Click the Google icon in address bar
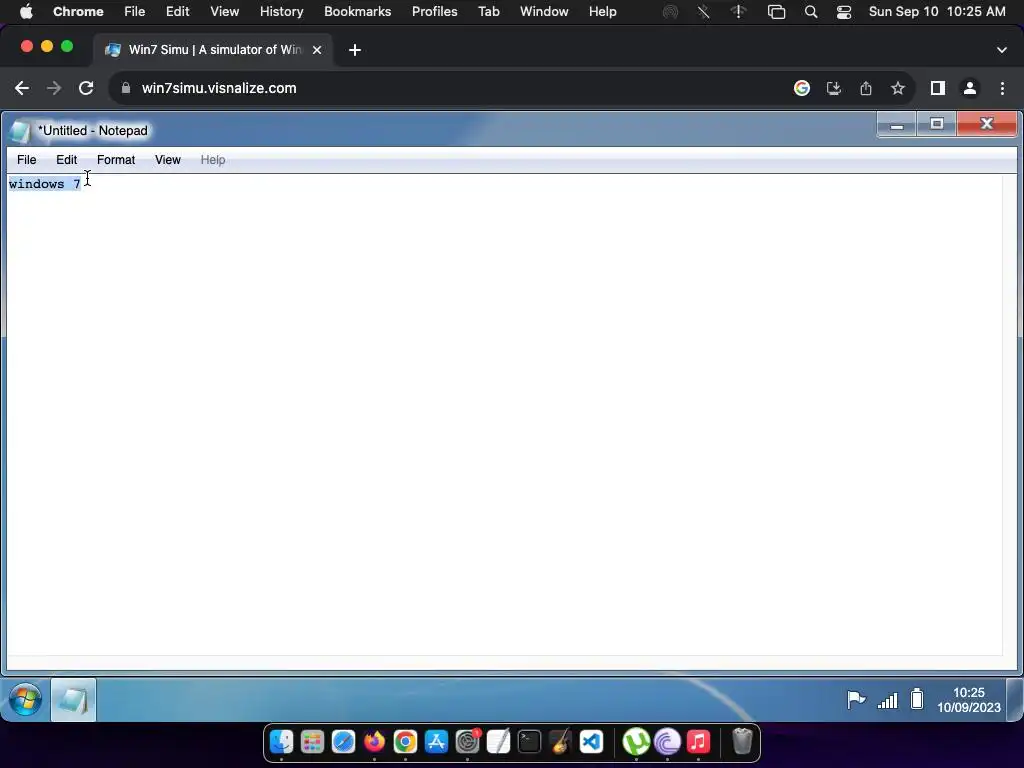The height and width of the screenshot is (768, 1024). (802, 88)
